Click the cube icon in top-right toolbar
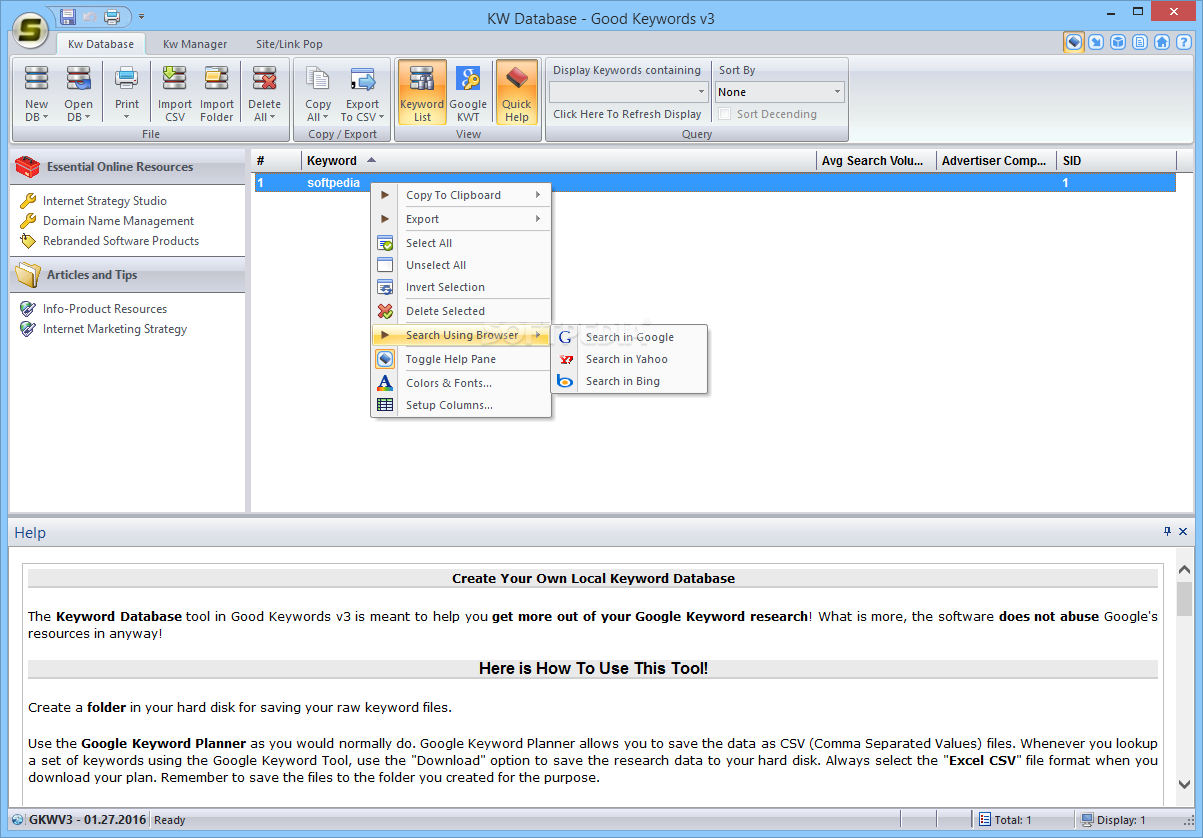 tap(1118, 42)
